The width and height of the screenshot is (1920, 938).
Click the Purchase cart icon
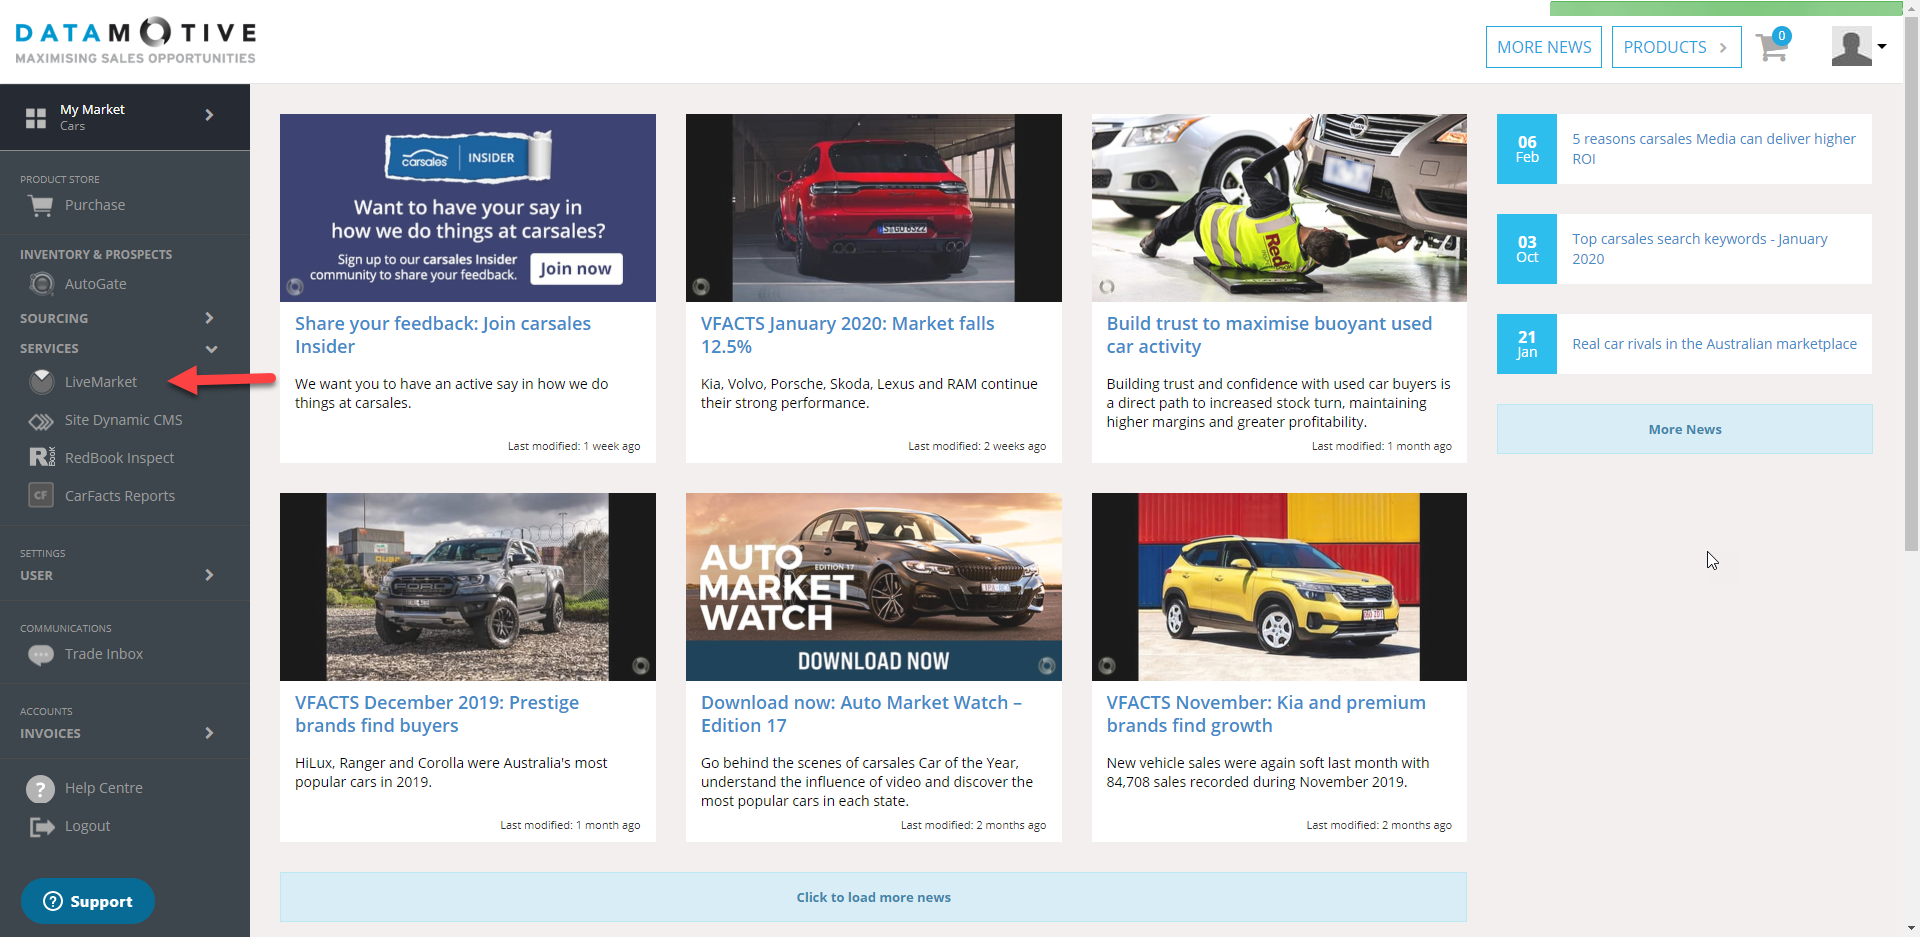(41, 206)
